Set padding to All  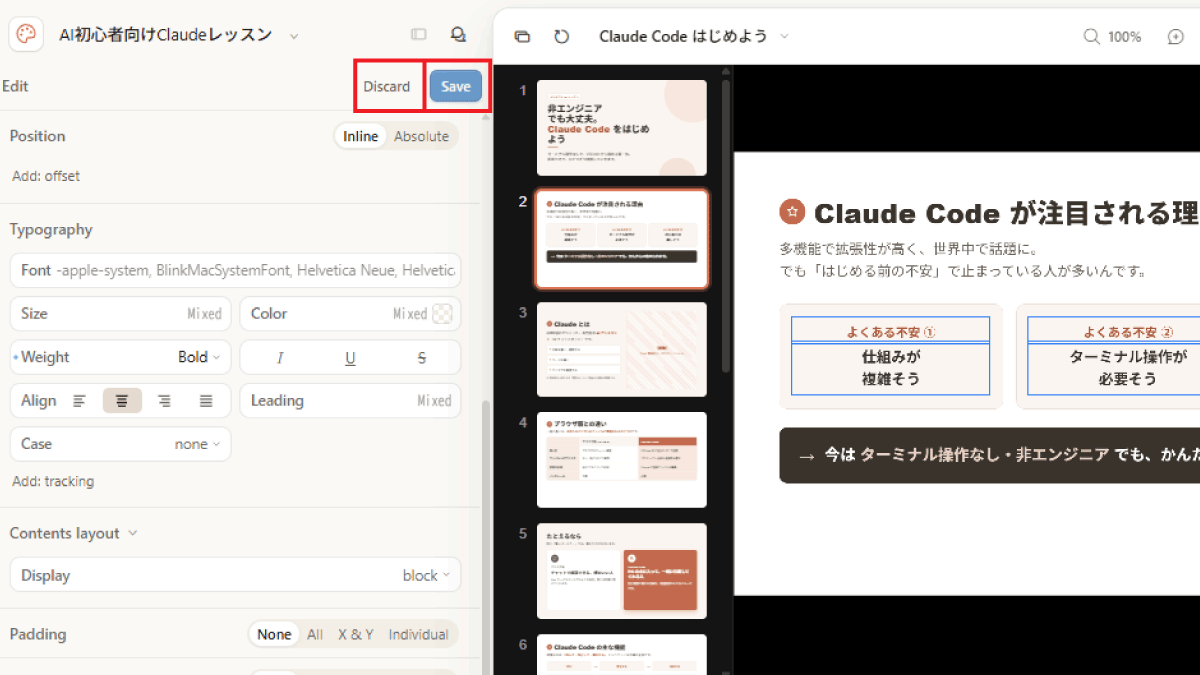315,634
